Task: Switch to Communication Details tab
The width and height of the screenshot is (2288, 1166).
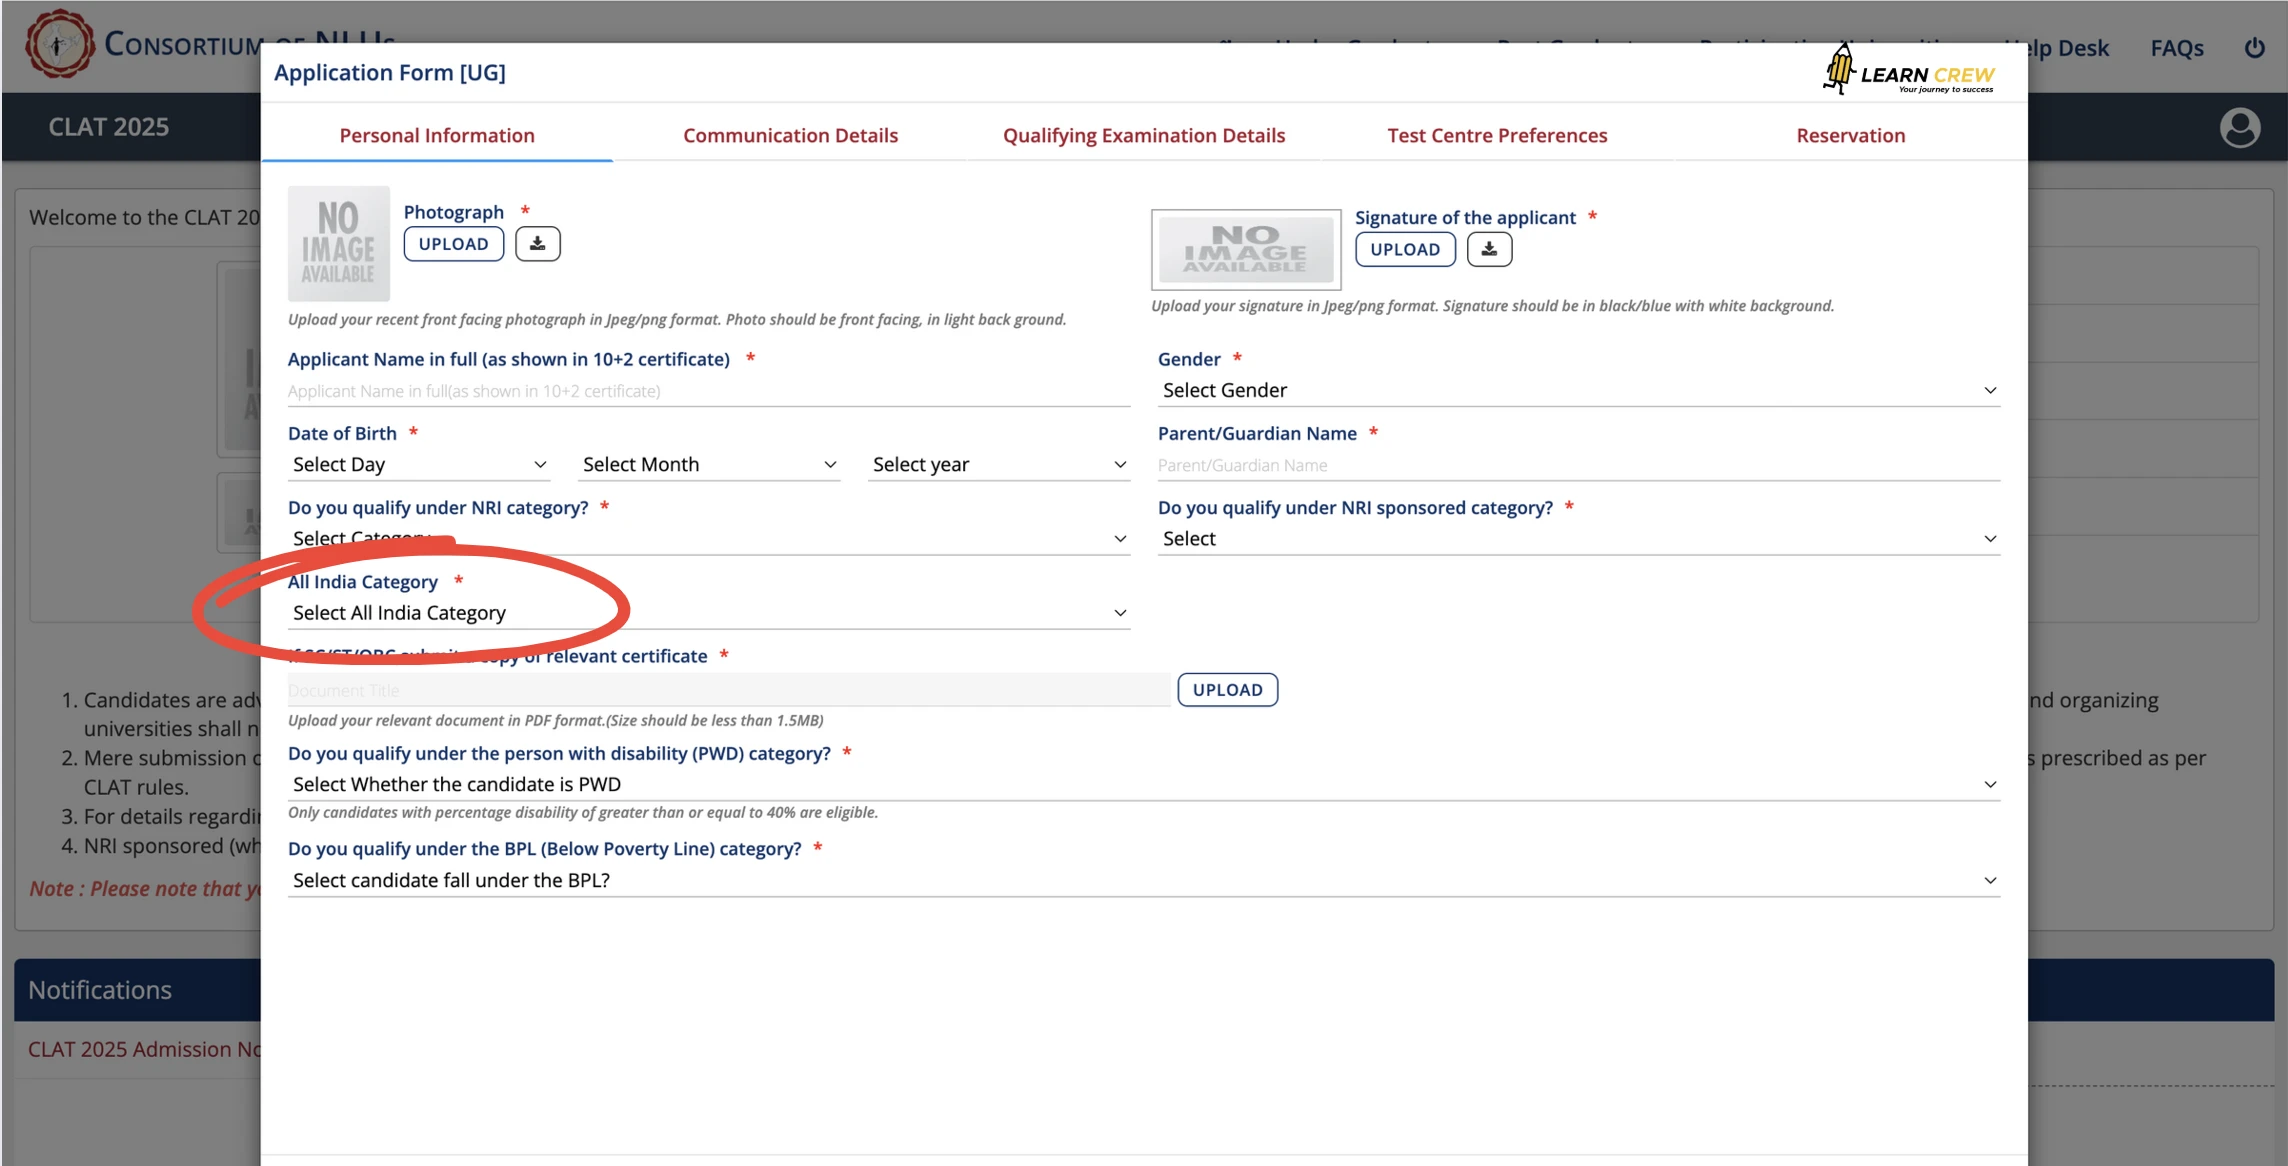Action: (790, 135)
